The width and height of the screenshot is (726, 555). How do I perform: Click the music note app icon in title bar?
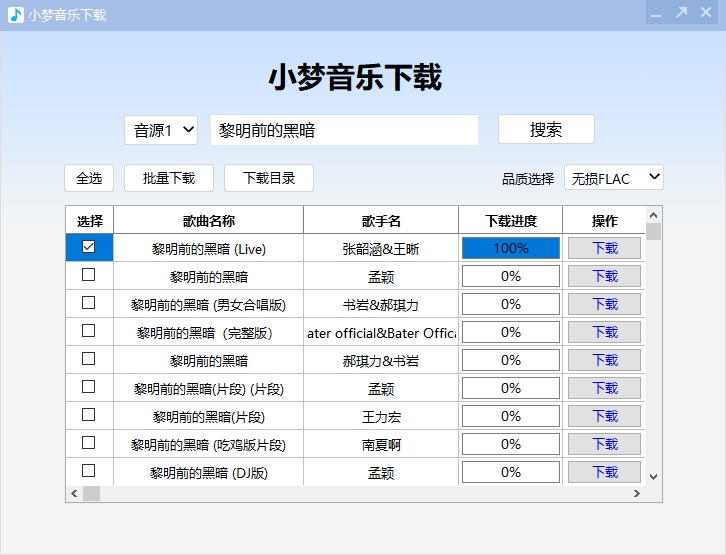(16, 15)
